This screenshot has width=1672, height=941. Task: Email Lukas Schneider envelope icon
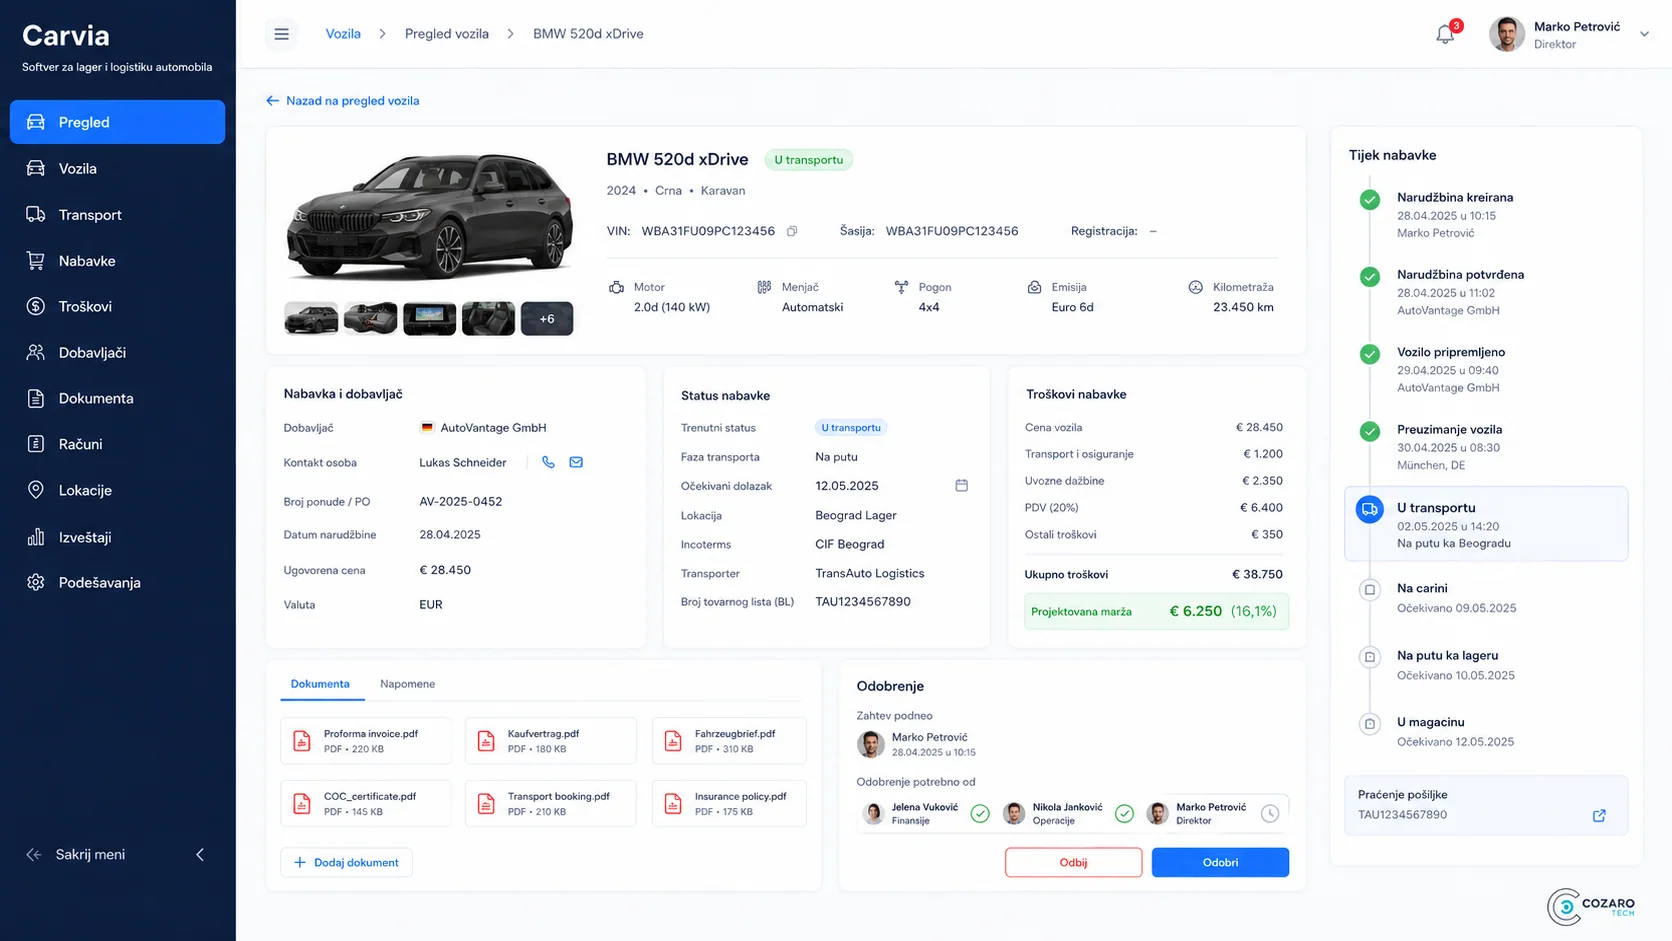[576, 462]
